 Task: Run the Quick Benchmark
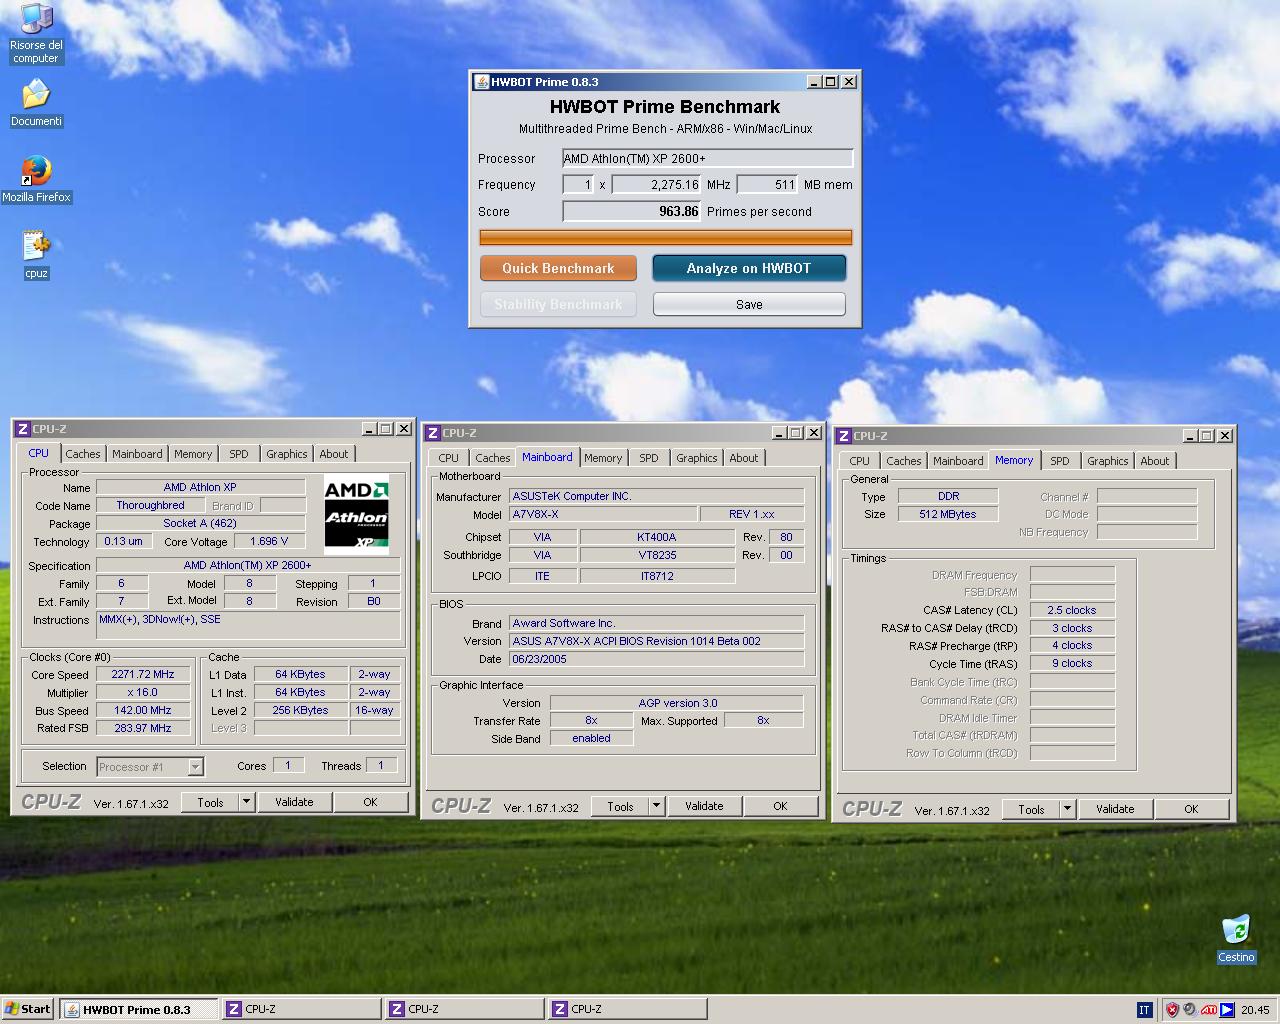click(x=558, y=268)
